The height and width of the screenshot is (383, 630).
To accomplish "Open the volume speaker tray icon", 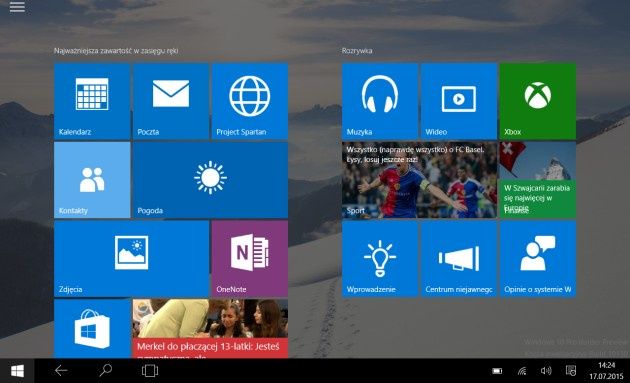I will [x=546, y=371].
